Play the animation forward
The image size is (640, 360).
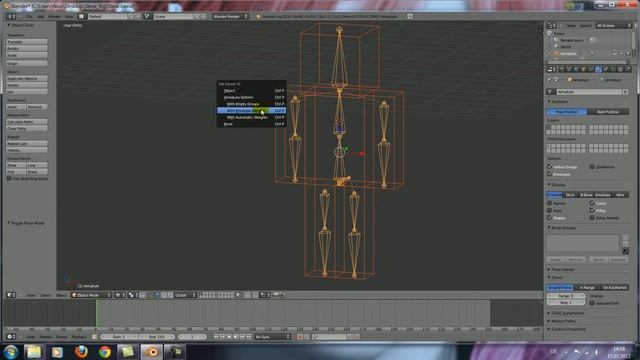236,337
